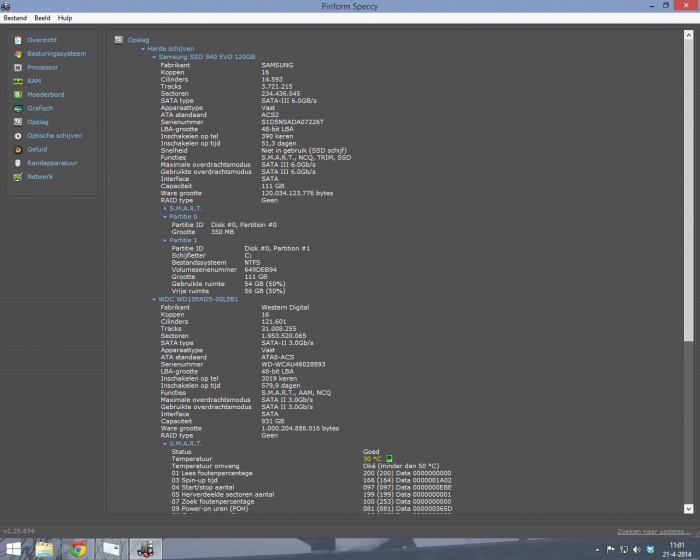Select the Netwerk icon in sidebar

[x=18, y=177]
